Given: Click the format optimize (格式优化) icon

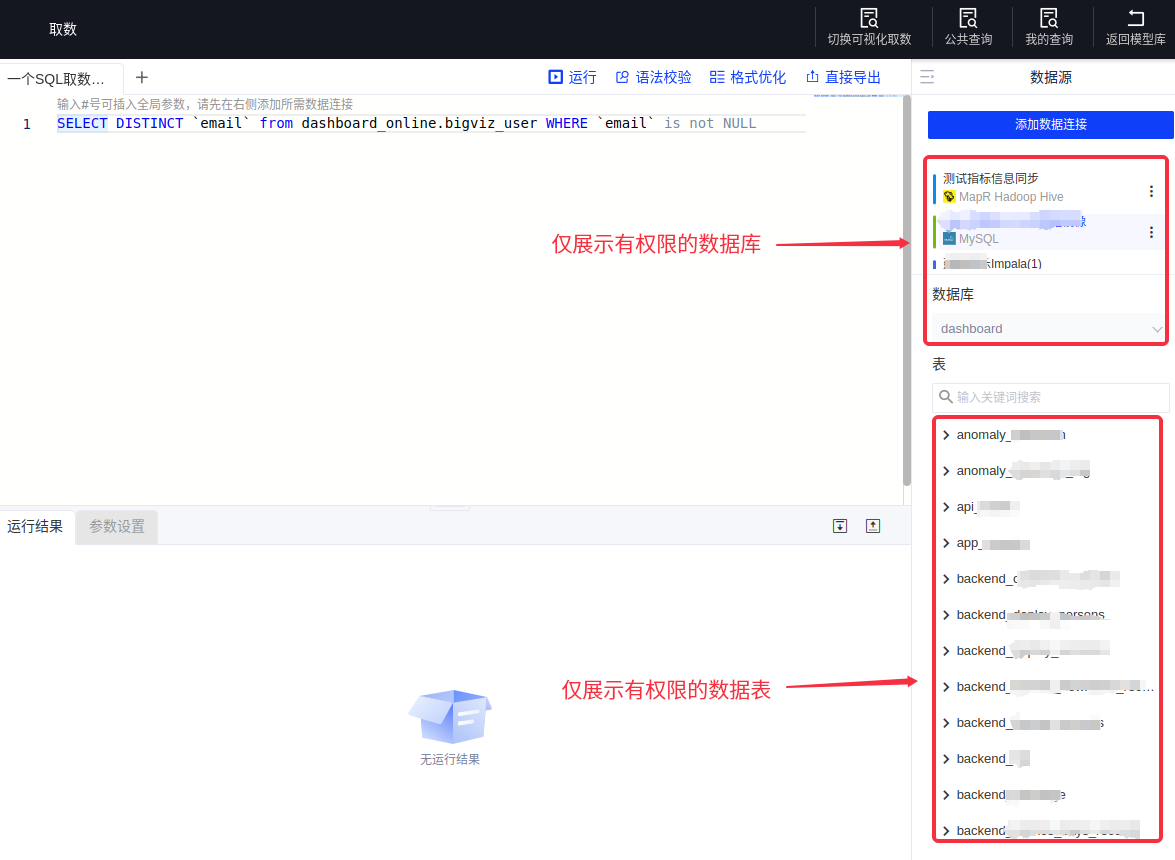Looking at the screenshot, I should tap(717, 77).
